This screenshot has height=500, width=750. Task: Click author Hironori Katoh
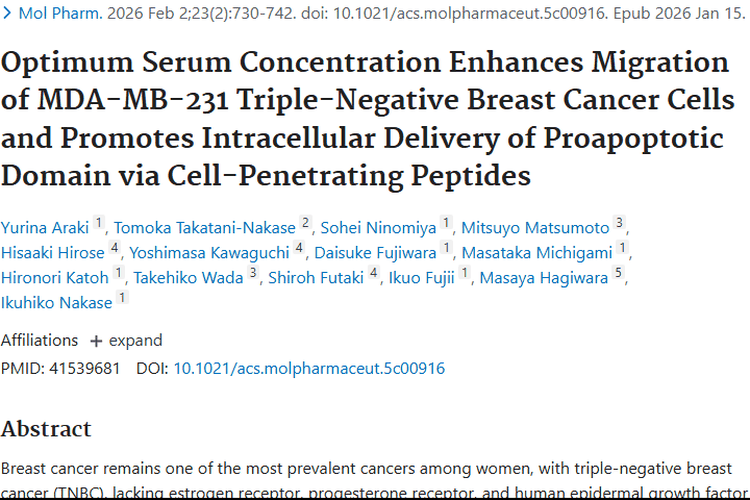[56, 278]
